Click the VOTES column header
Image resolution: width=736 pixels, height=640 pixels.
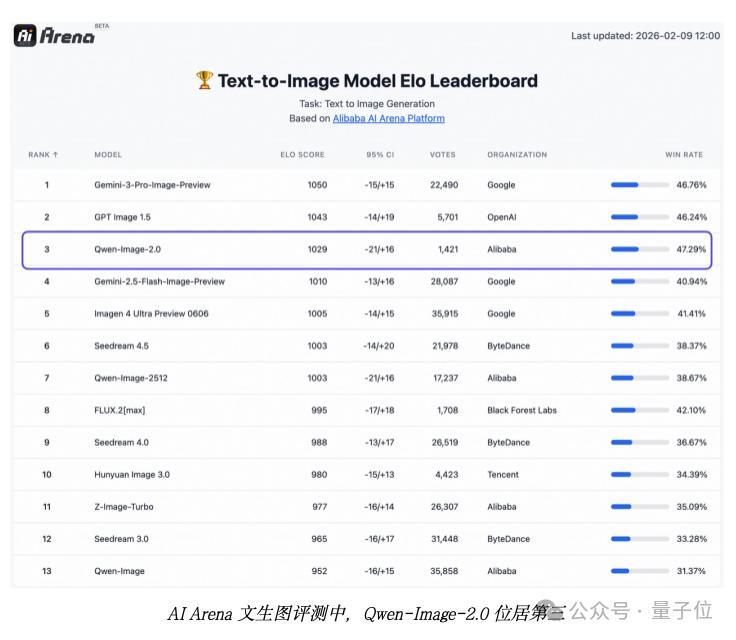pyautogui.click(x=442, y=155)
